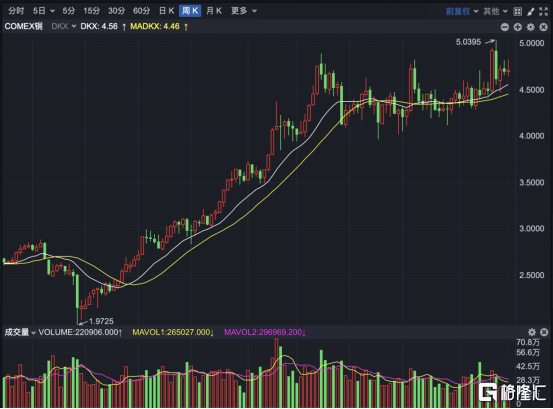Switch to 月K timeframe tab
Image resolution: width=553 pixels, height=409 pixels.
click(x=214, y=11)
